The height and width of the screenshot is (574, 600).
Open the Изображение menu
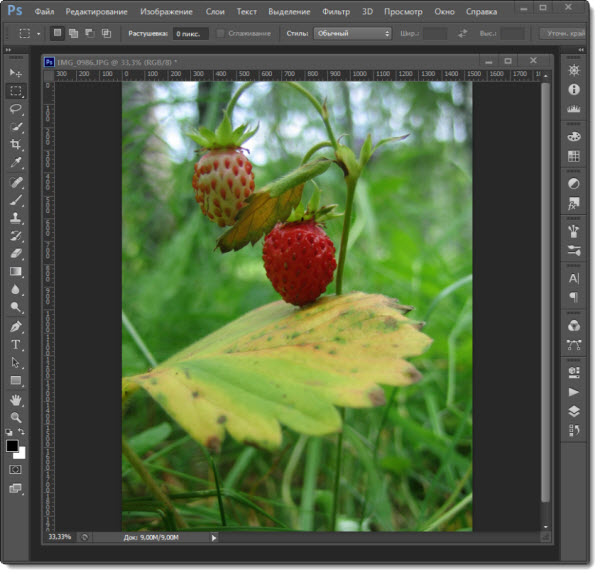click(x=168, y=11)
